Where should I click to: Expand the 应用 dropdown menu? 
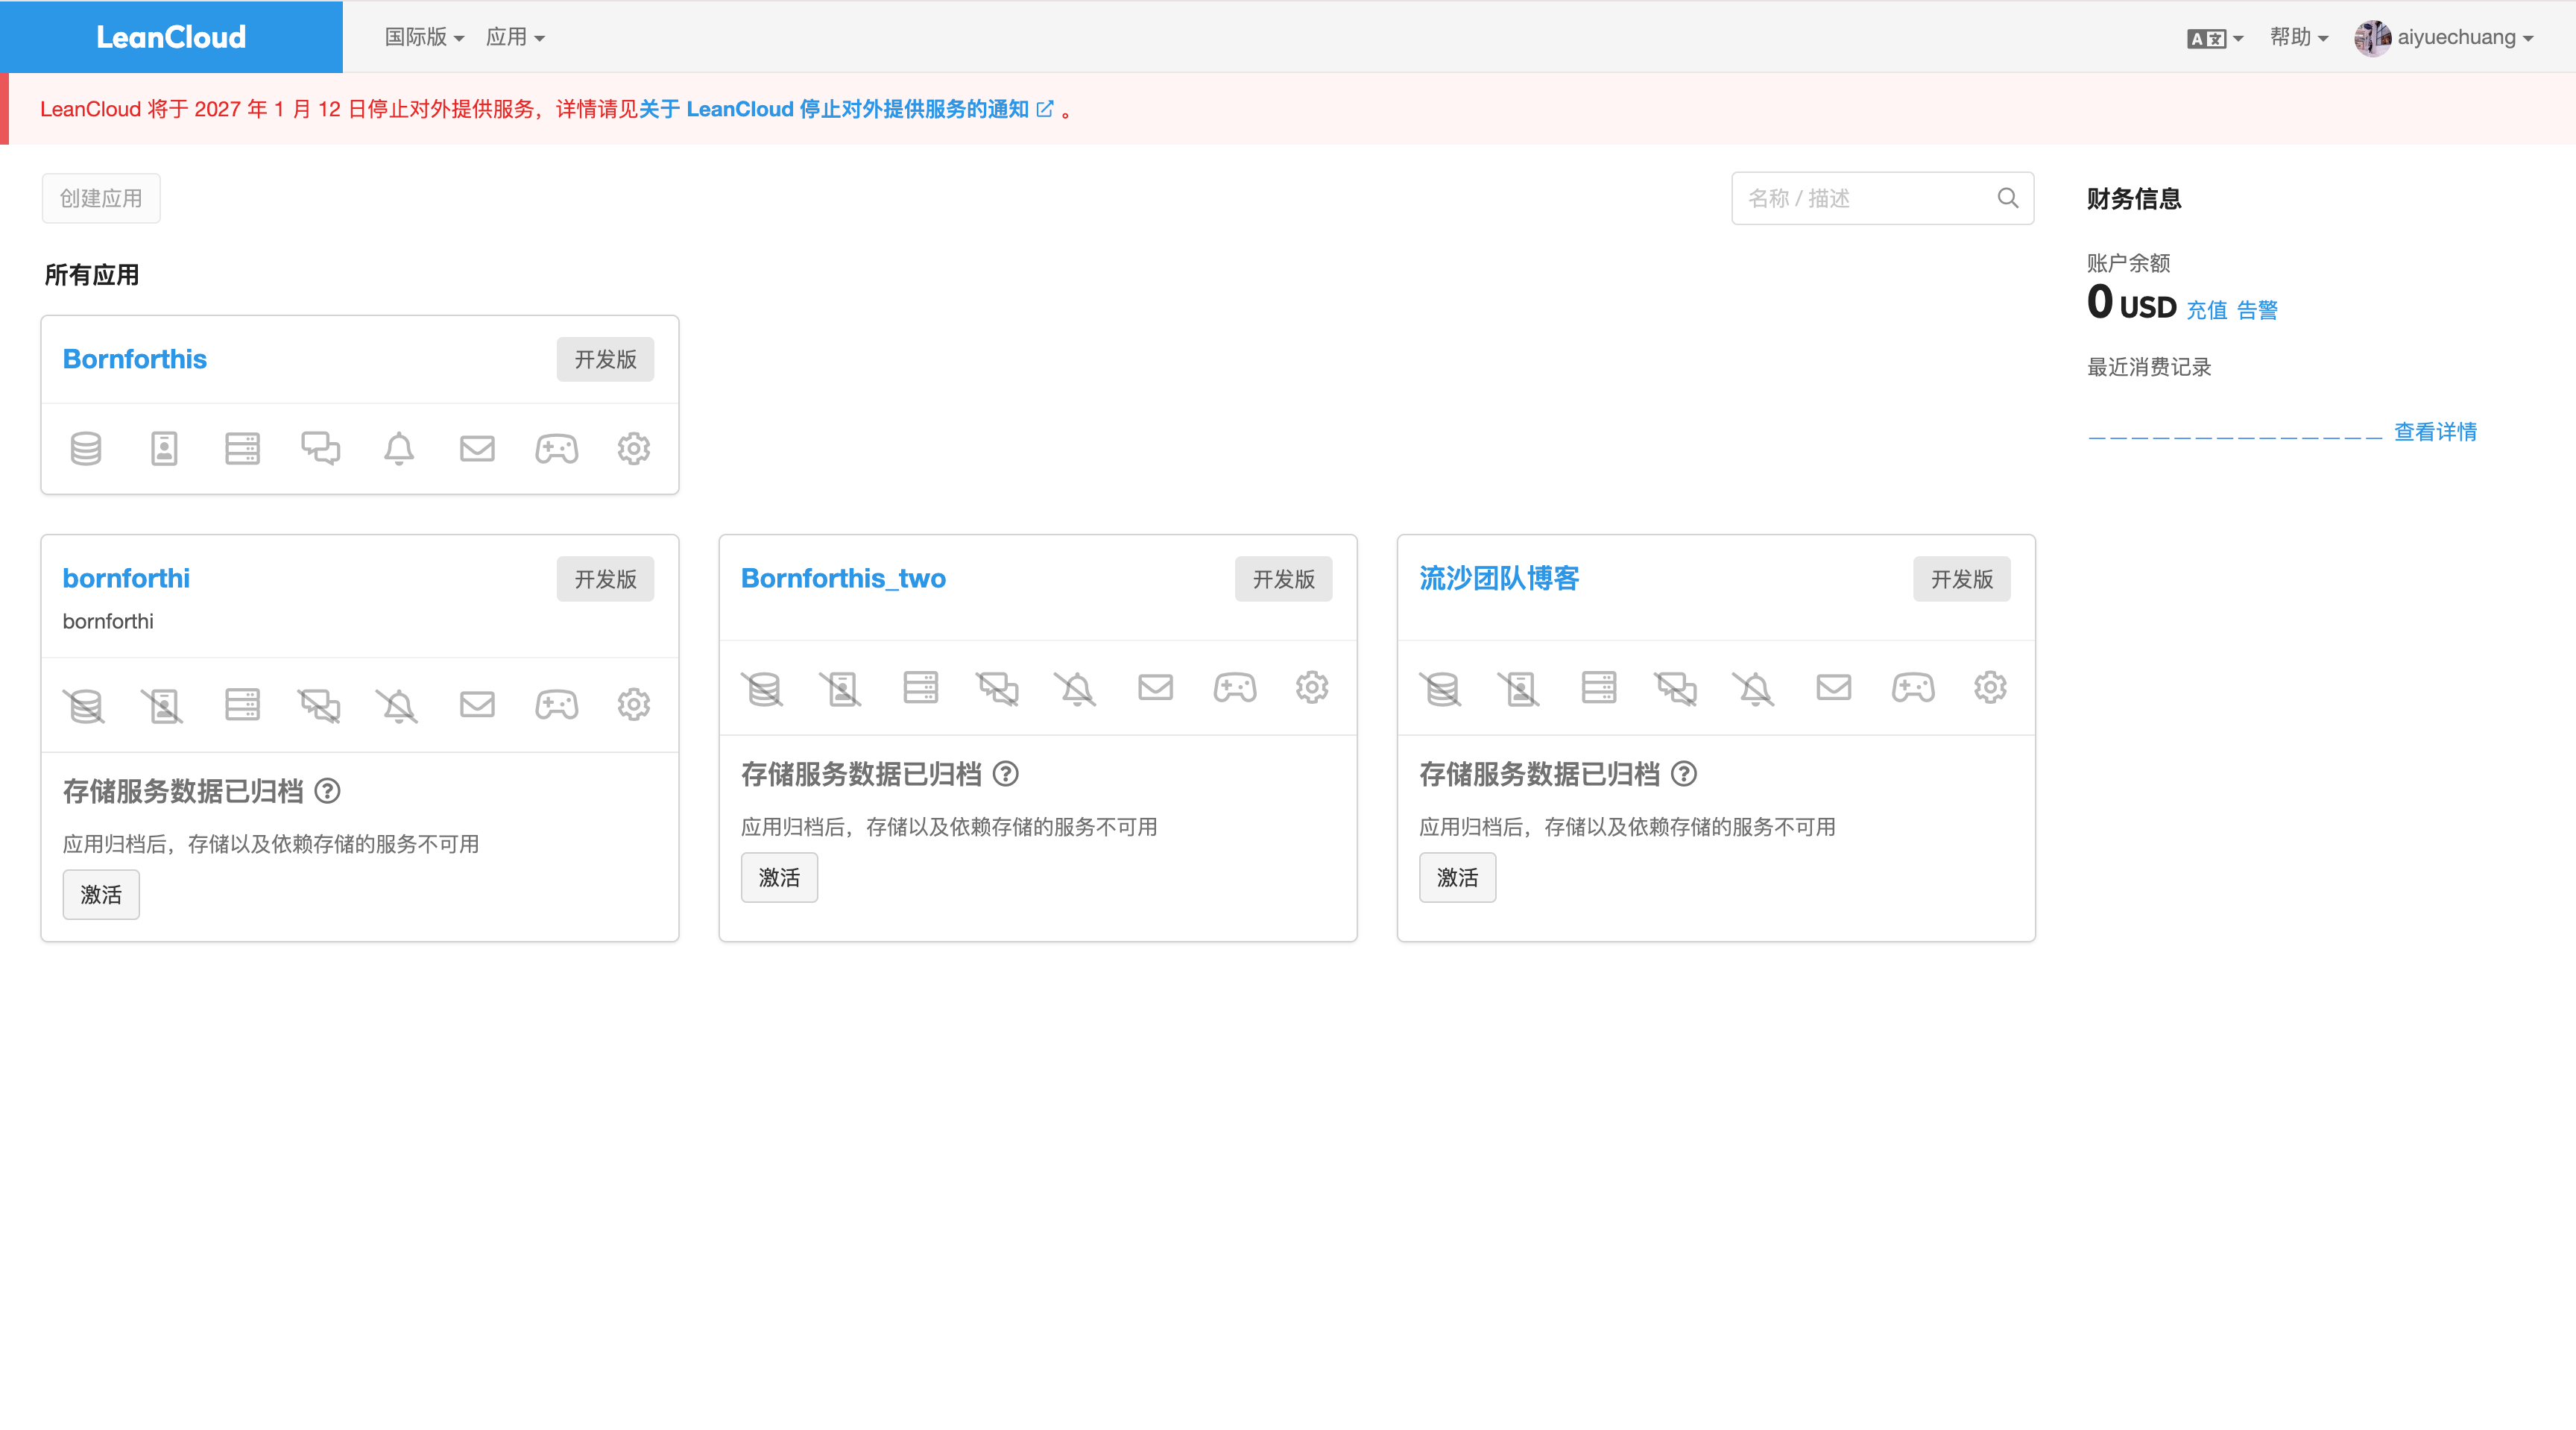coord(516,37)
